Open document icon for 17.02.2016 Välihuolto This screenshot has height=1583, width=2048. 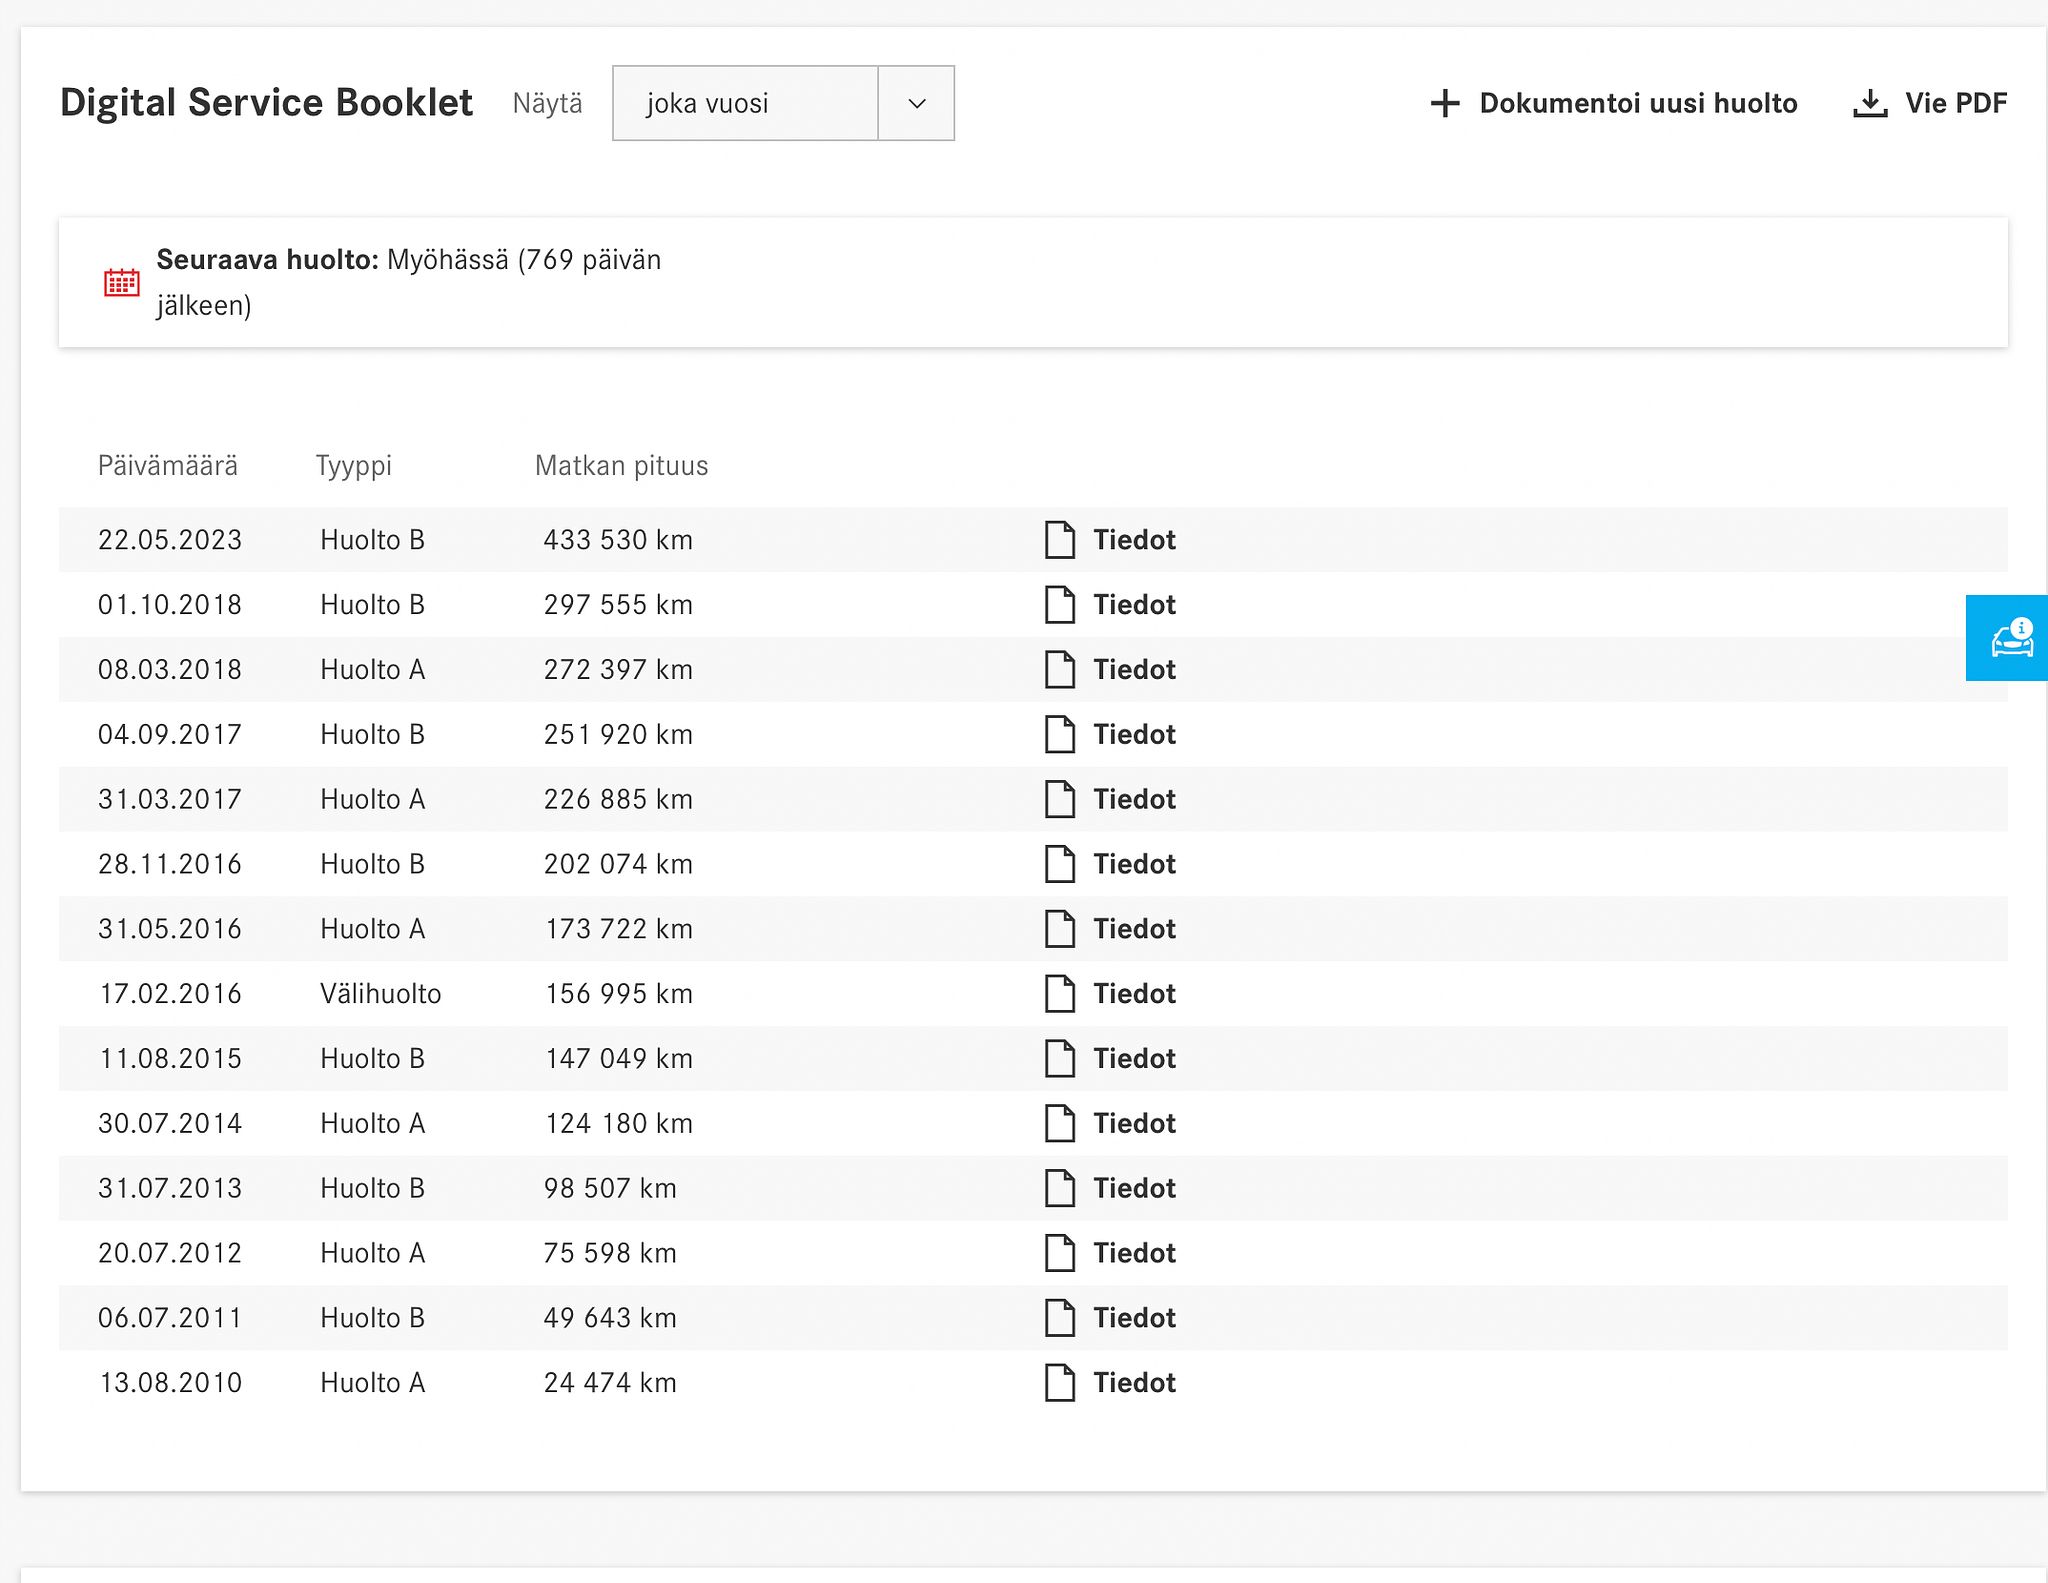click(x=1060, y=994)
